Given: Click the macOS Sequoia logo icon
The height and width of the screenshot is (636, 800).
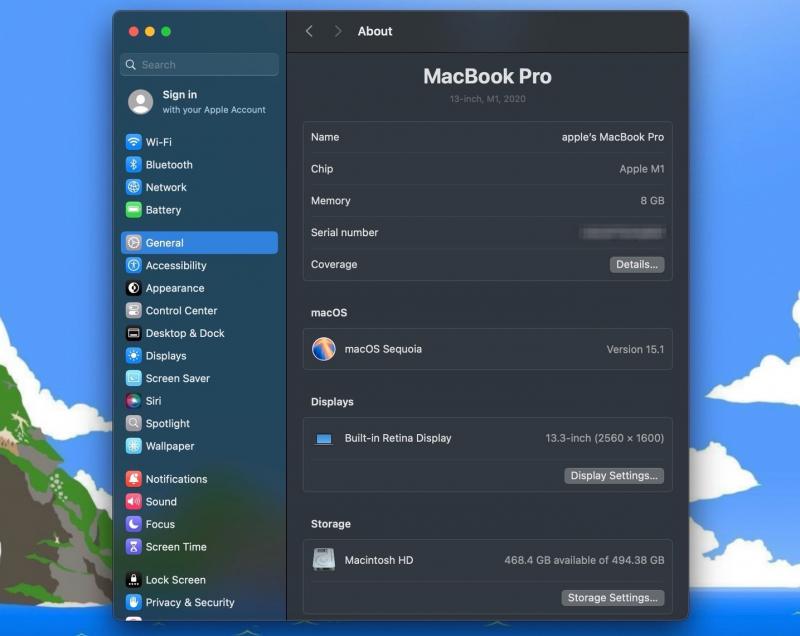Looking at the screenshot, I should (x=324, y=349).
